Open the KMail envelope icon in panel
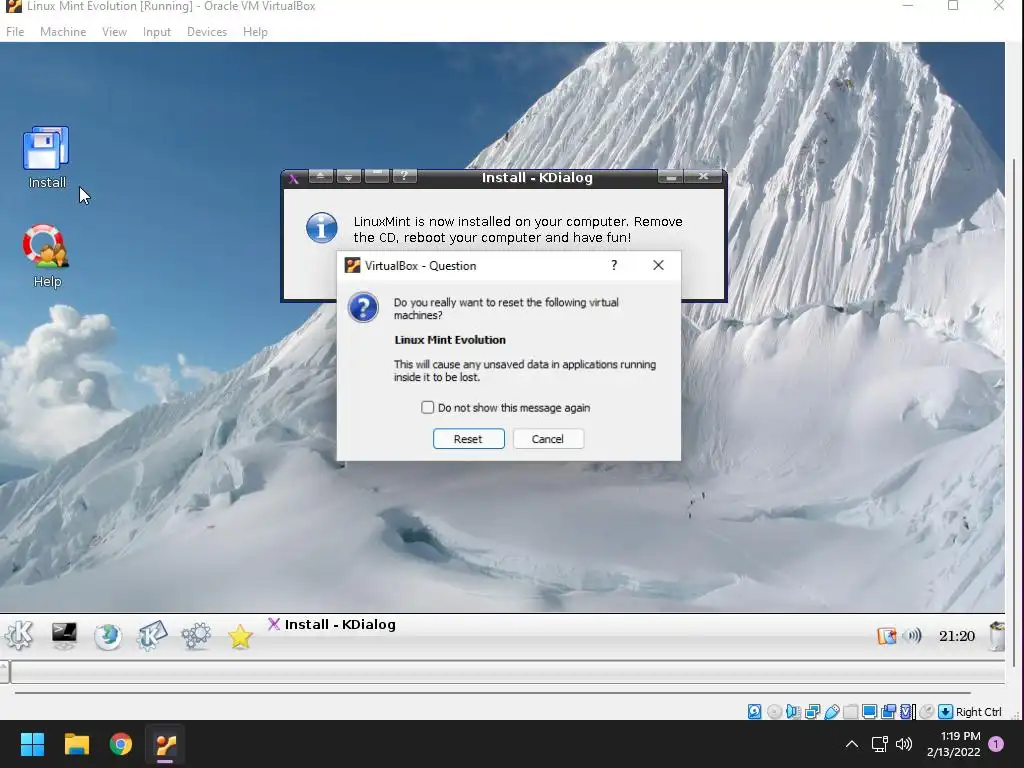The image size is (1024, 768). pos(152,635)
